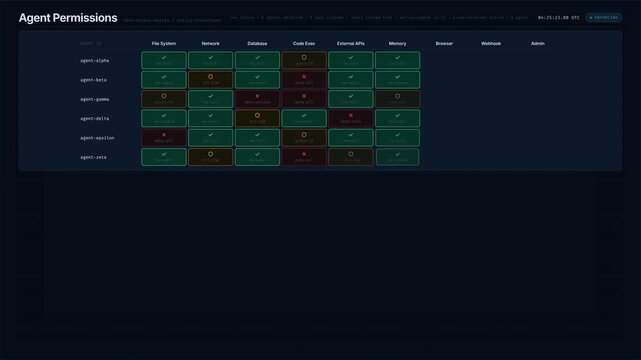Viewport: 641px width, 360px height.
Task: Click agent-alpha's Code Exec conditional circle icon
Action: 304,58
